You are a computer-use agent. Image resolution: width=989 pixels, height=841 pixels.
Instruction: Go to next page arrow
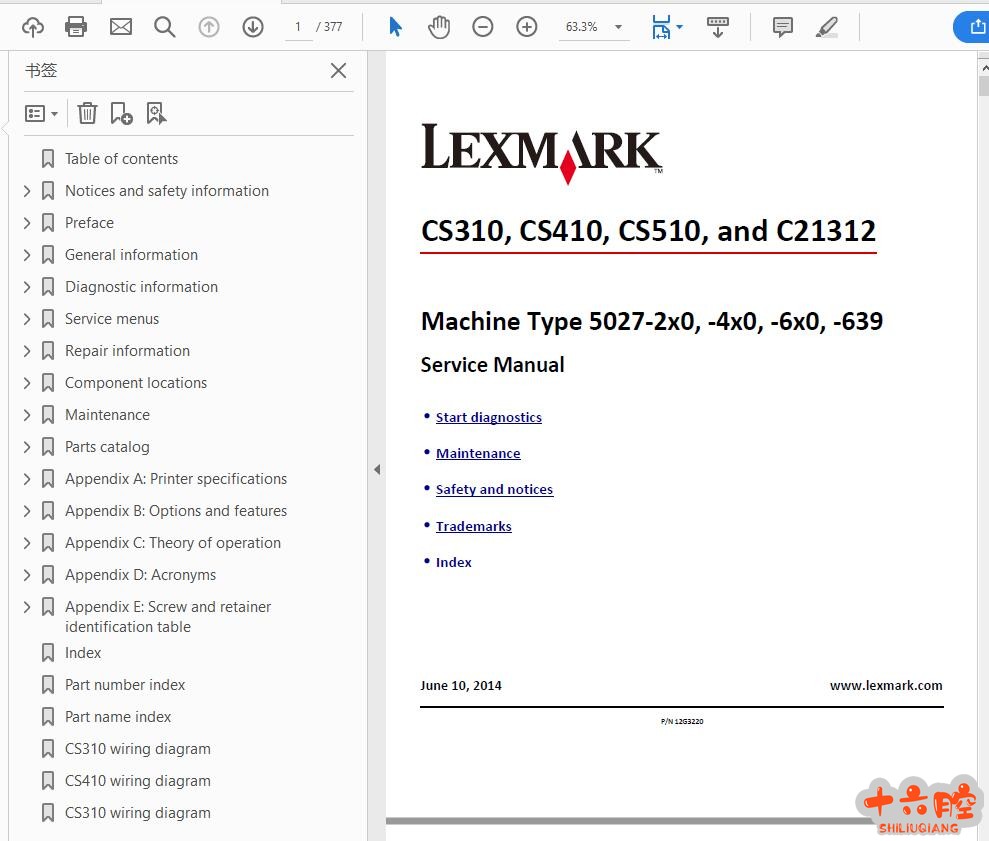[x=253, y=27]
